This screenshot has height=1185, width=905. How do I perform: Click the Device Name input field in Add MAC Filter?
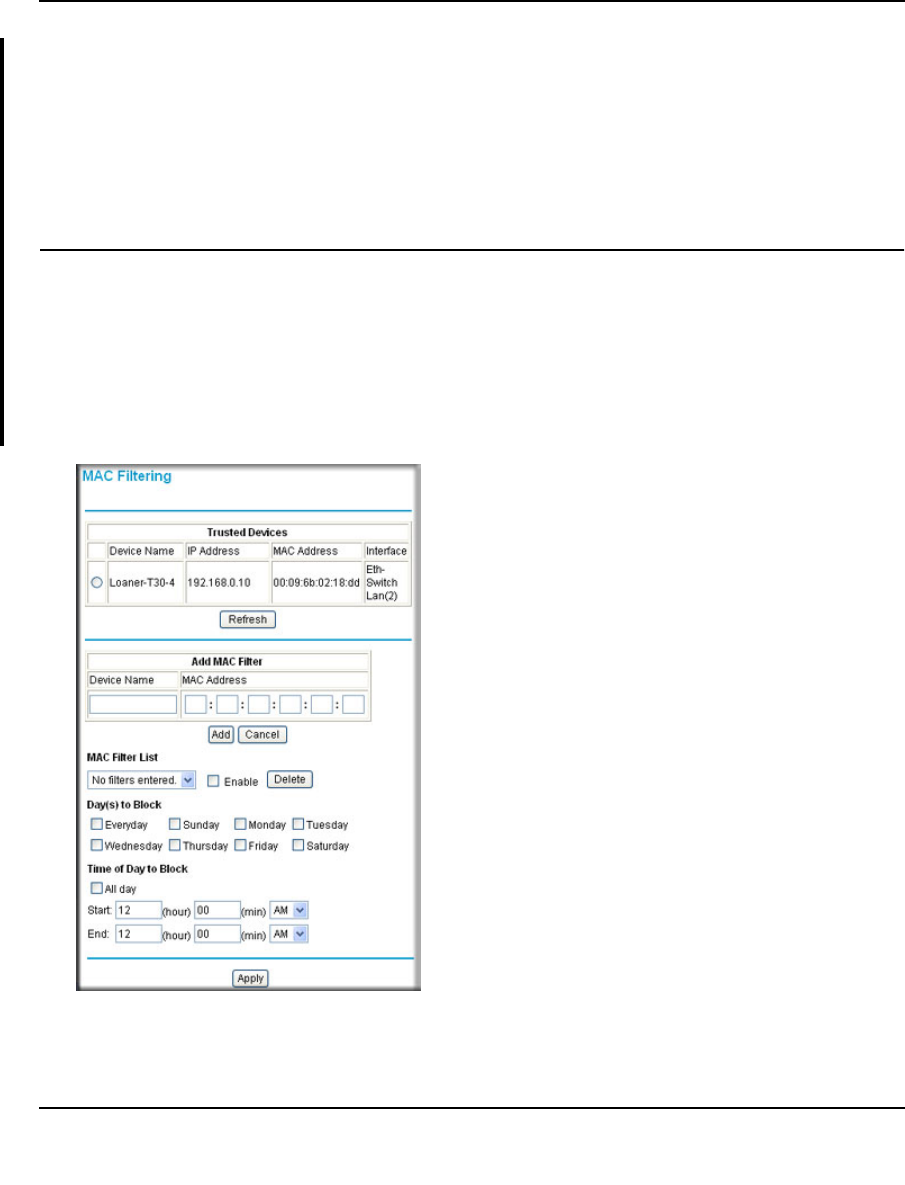pos(133,704)
